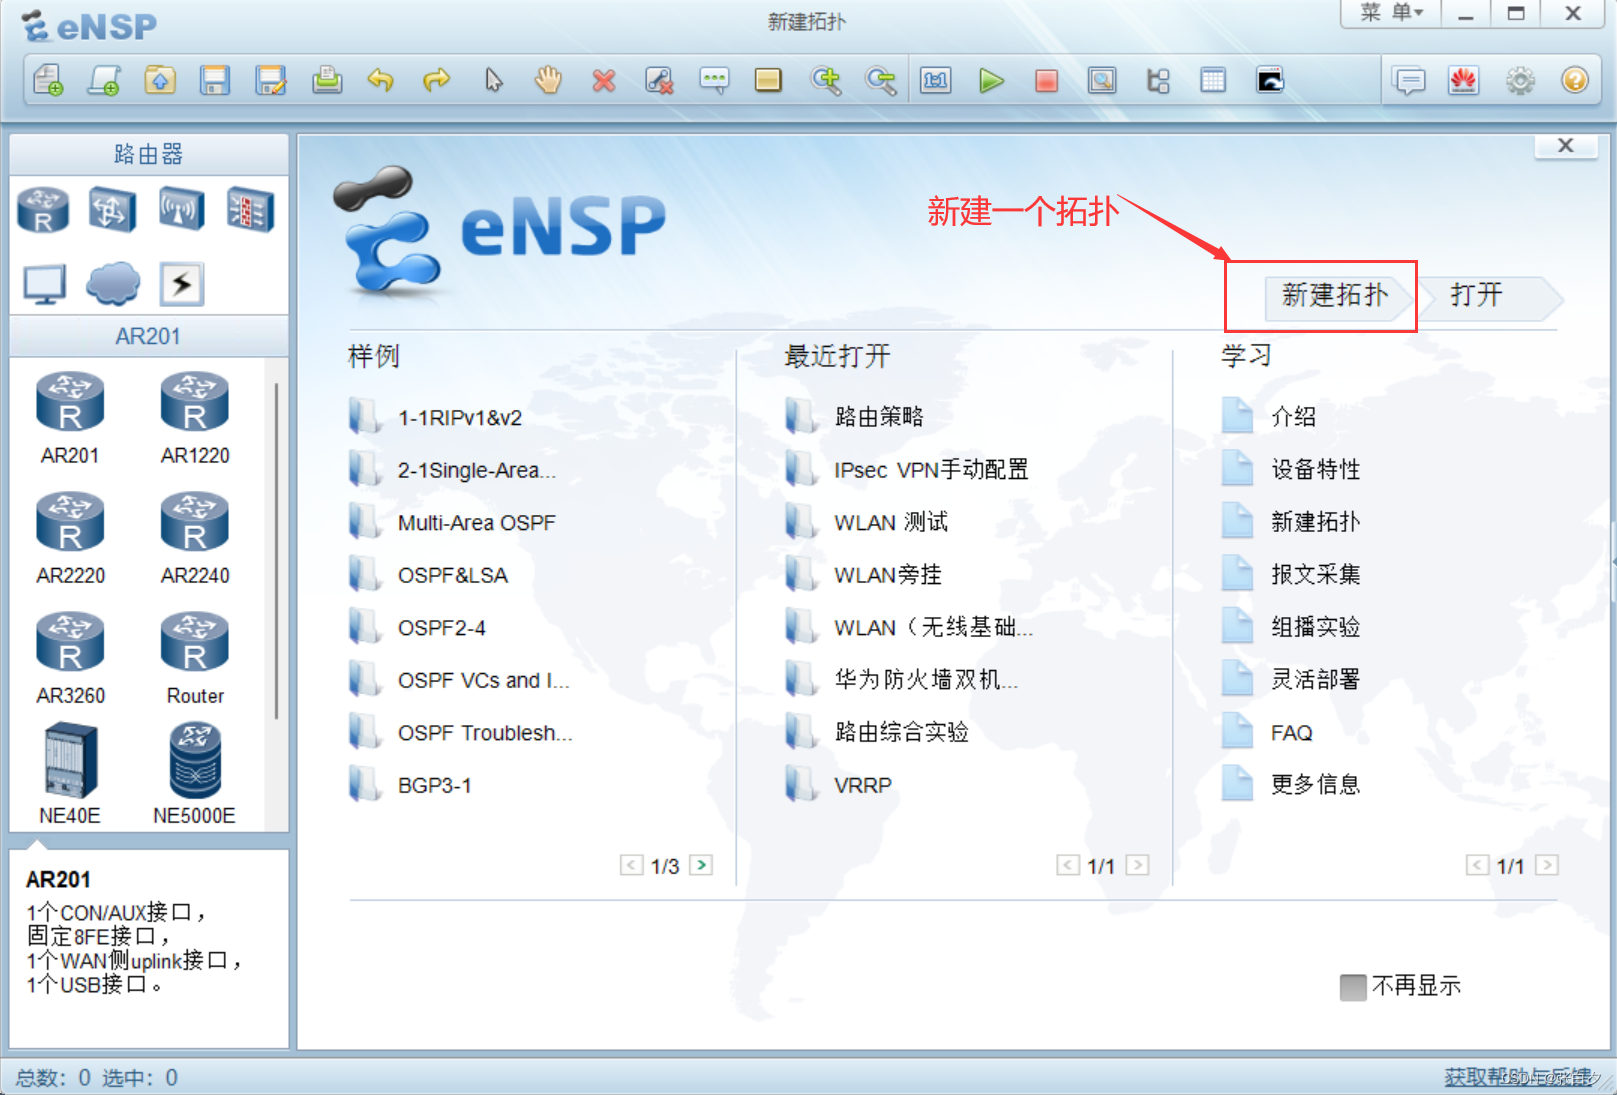The height and width of the screenshot is (1095, 1617).
Task: Open the 菜单 dropdown menu
Action: point(1391,14)
